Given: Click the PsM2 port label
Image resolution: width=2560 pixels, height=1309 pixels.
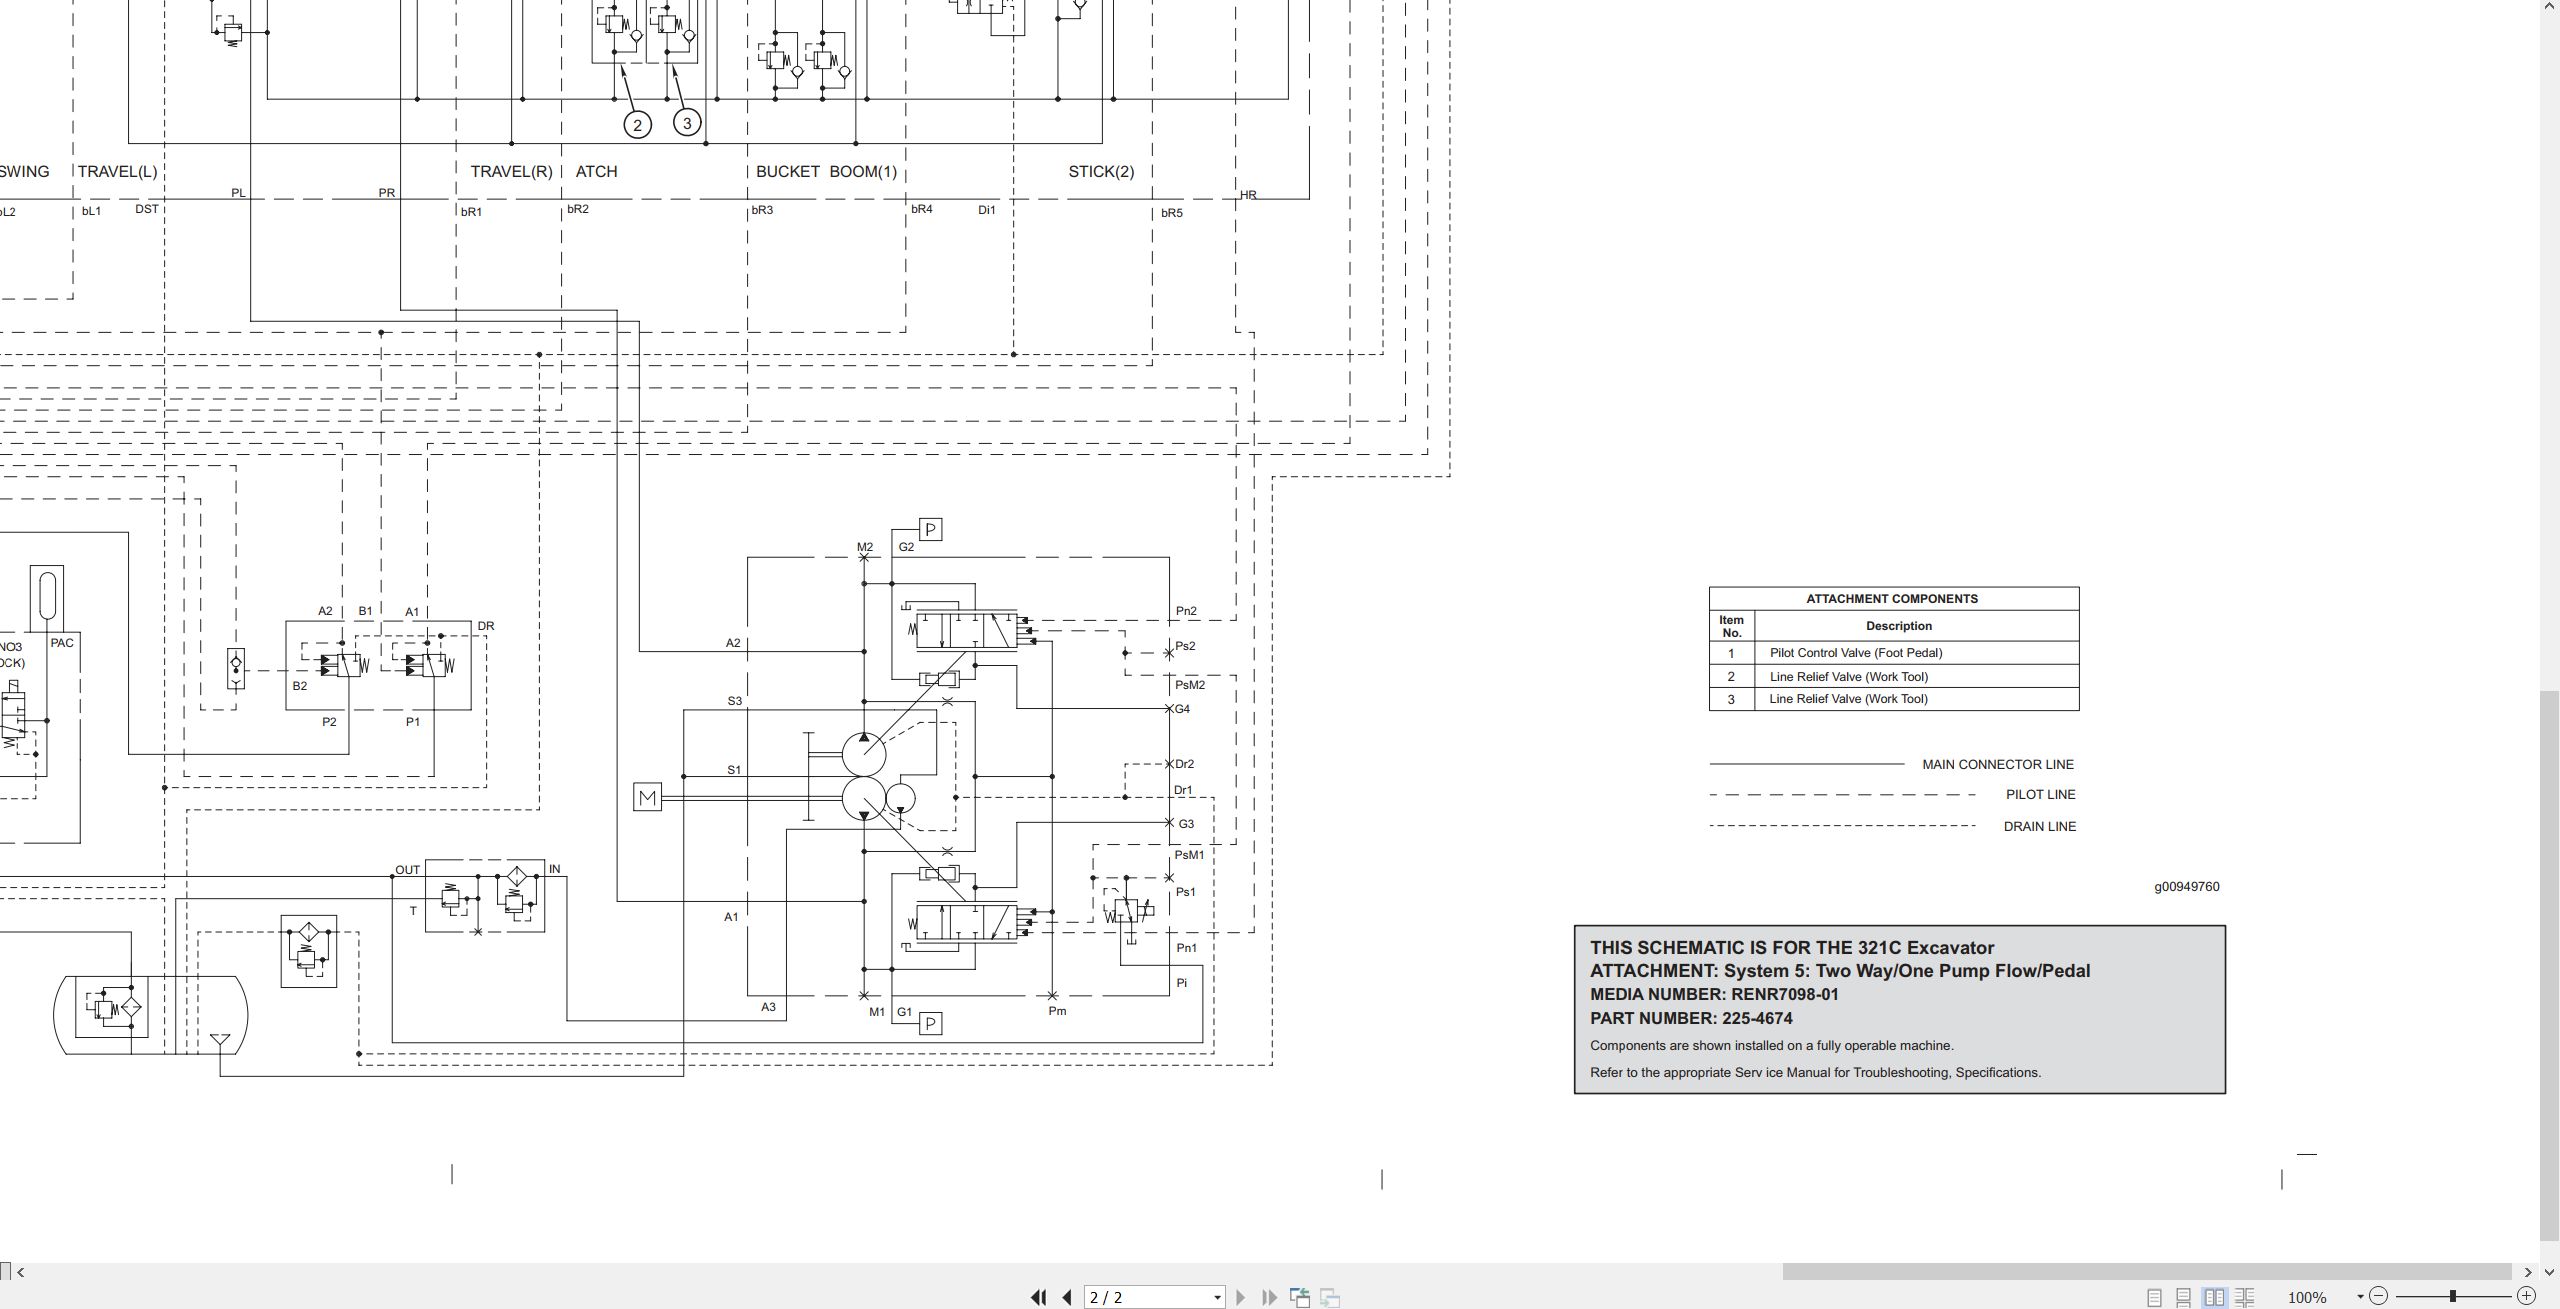Looking at the screenshot, I should (x=1189, y=685).
